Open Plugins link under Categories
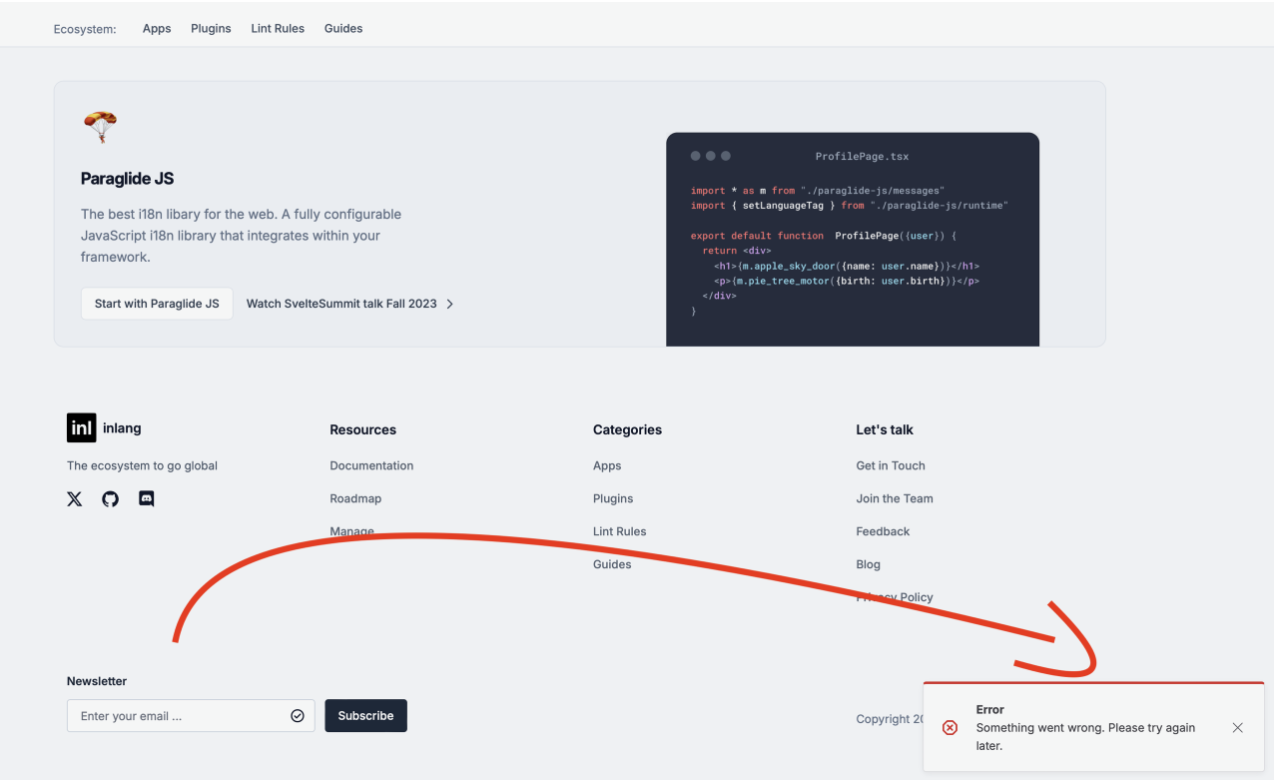1280x780 pixels. [613, 499]
